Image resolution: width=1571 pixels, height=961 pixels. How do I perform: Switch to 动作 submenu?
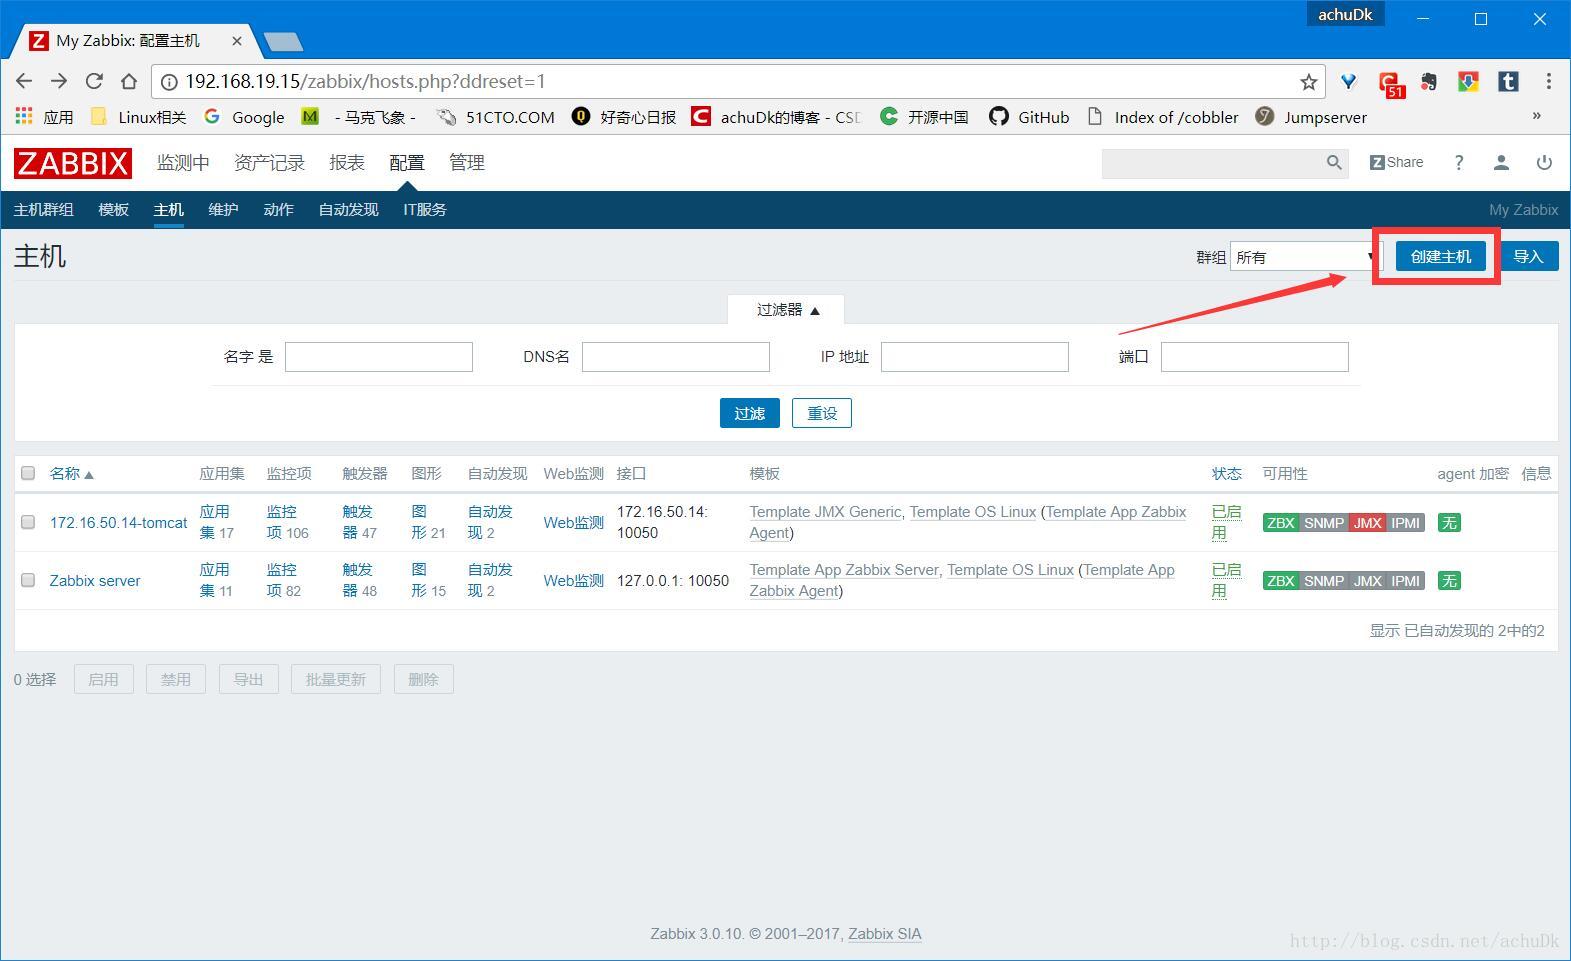coord(278,209)
